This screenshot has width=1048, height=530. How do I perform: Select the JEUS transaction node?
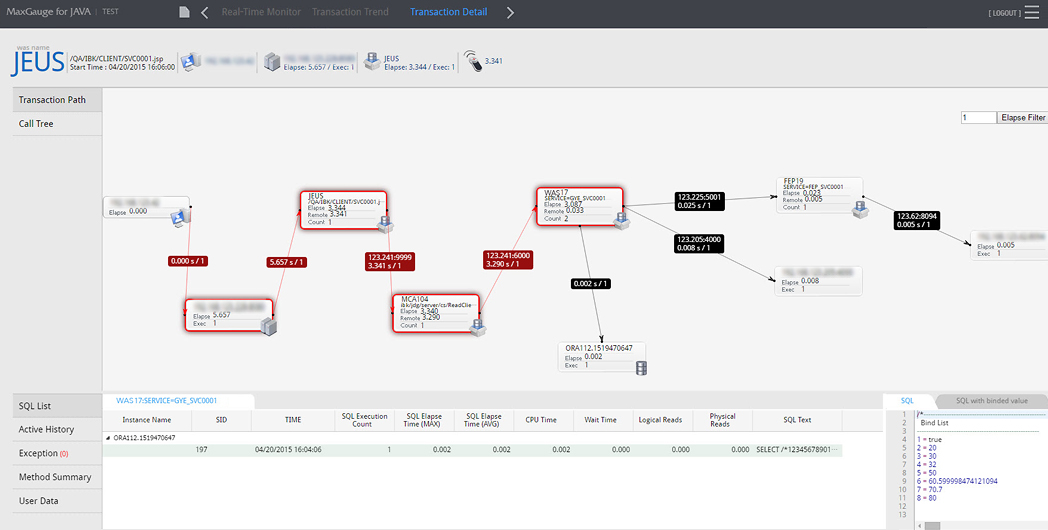tap(344, 211)
